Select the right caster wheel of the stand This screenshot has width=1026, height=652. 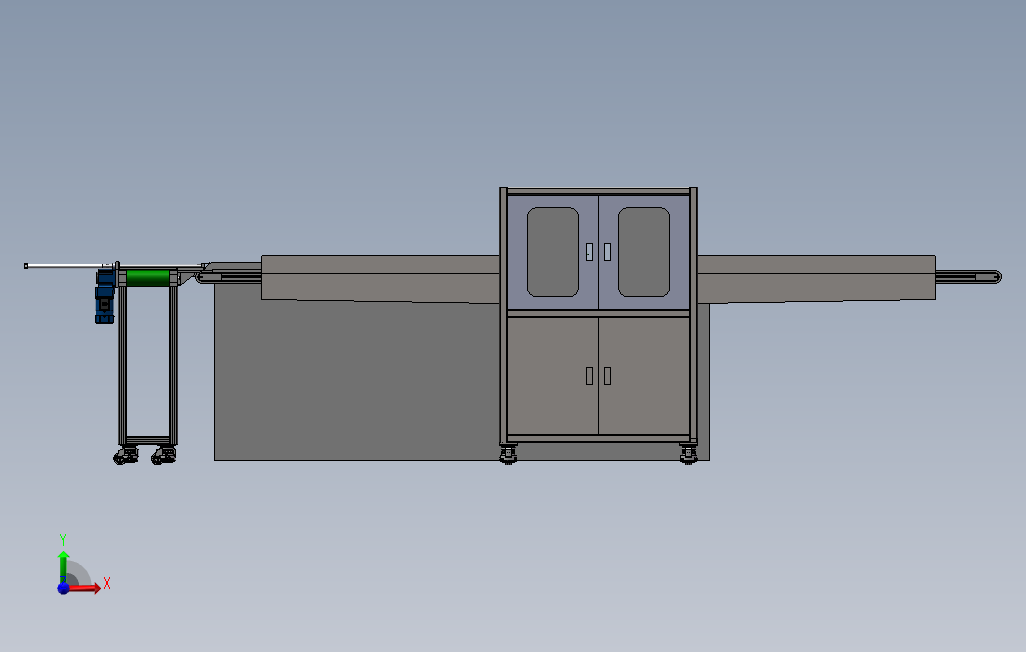point(164,455)
